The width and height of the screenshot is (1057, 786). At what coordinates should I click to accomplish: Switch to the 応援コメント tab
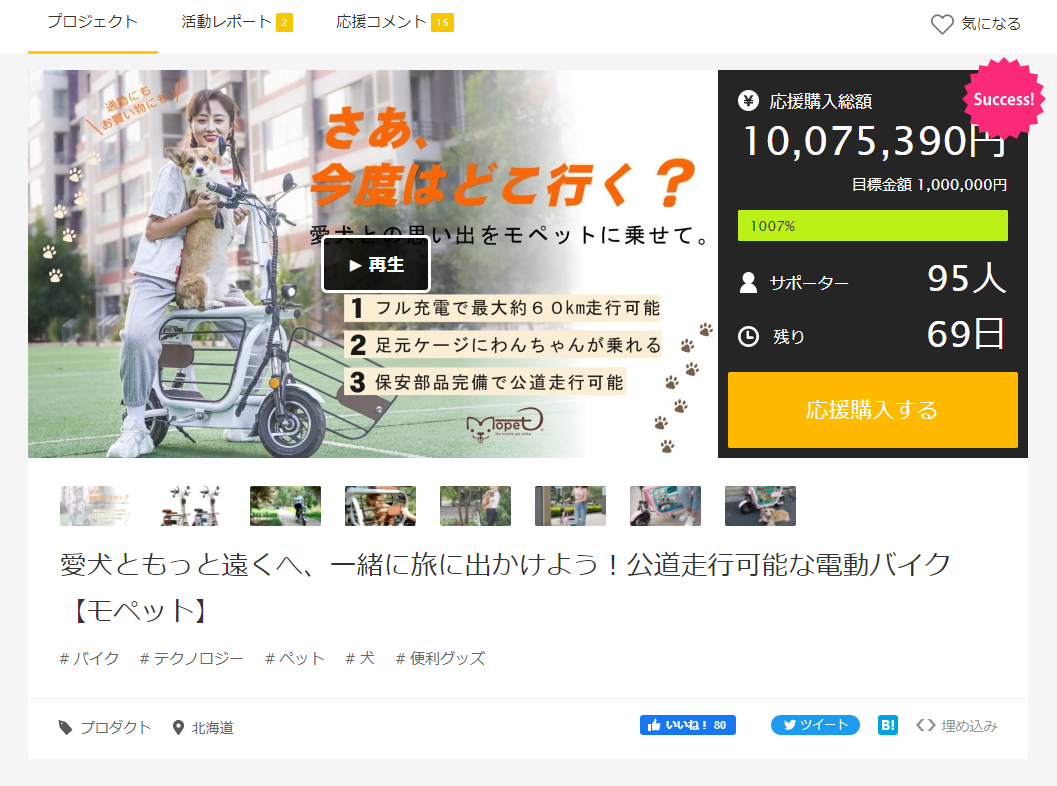(394, 22)
